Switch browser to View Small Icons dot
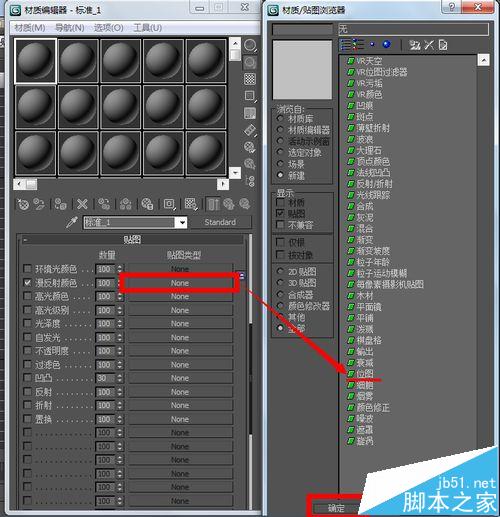Image resolution: width=500 pixels, height=517 pixels. coord(372,44)
